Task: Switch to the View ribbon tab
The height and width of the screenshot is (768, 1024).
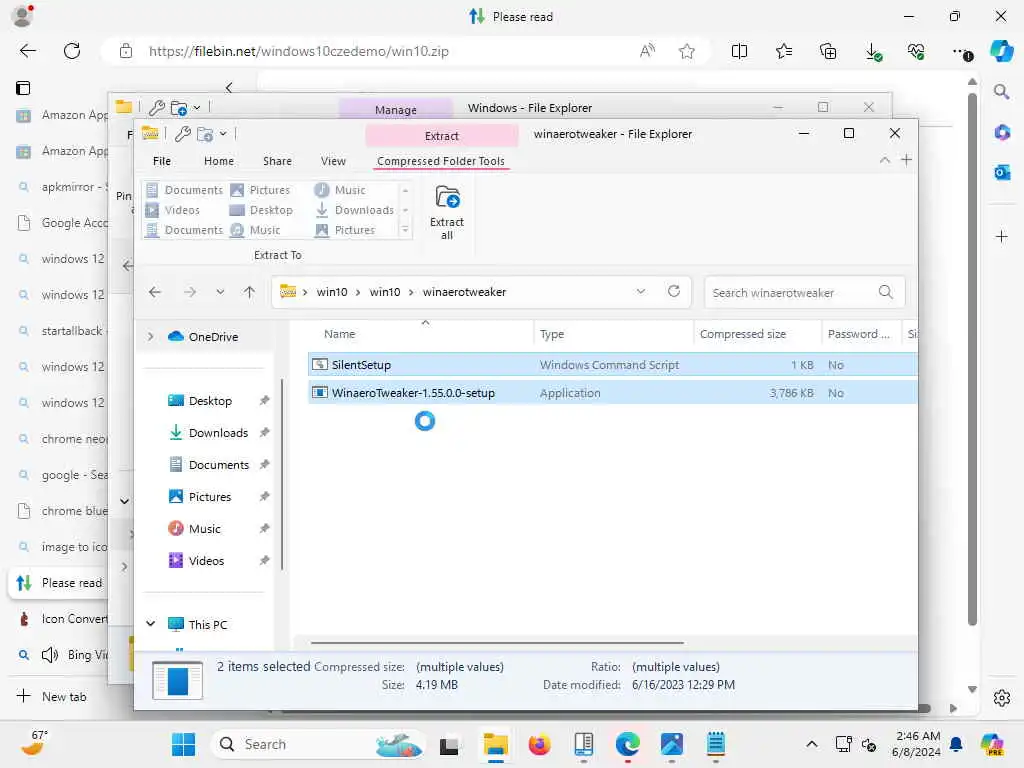Action: click(333, 161)
